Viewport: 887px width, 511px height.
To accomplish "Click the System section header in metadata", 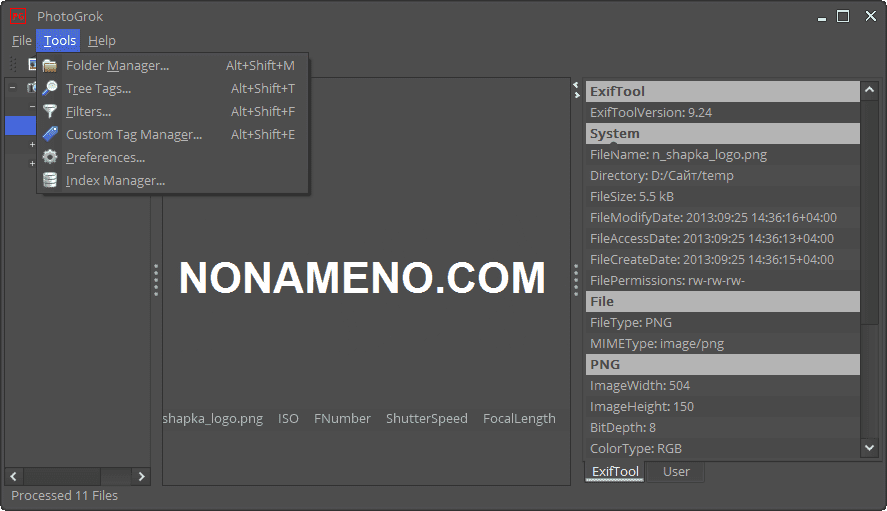I will [x=722, y=133].
